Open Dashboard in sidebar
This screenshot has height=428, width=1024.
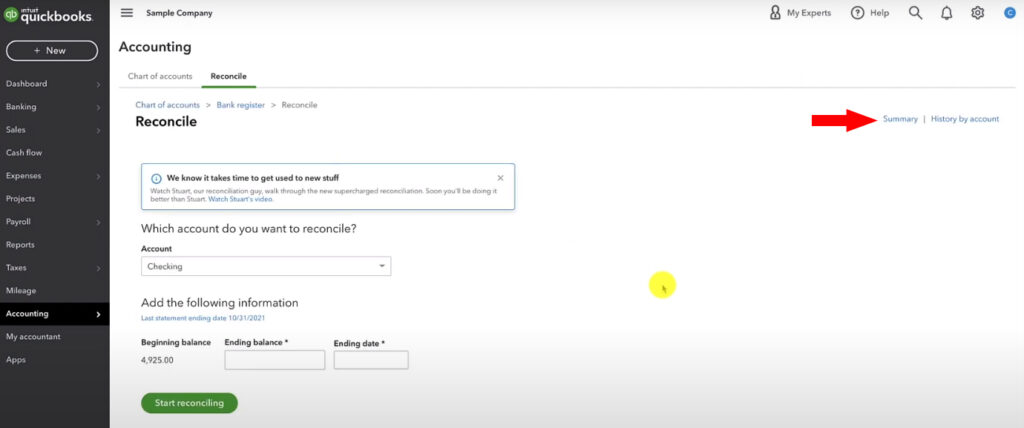click(x=26, y=84)
